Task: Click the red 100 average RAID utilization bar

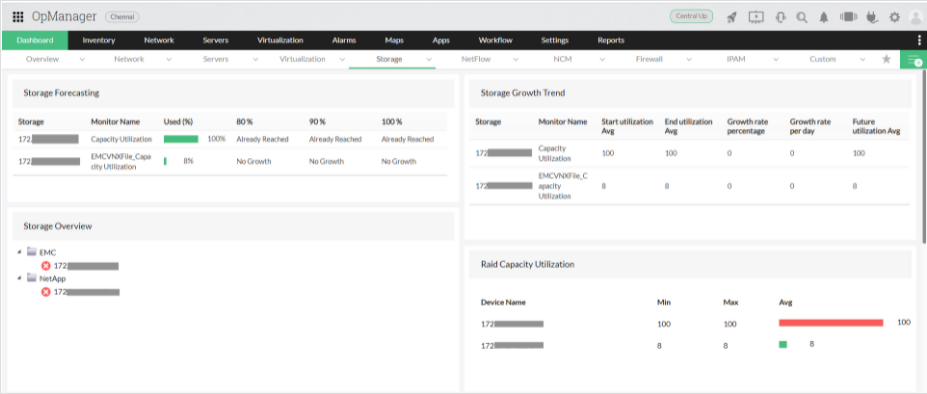Action: click(831, 322)
